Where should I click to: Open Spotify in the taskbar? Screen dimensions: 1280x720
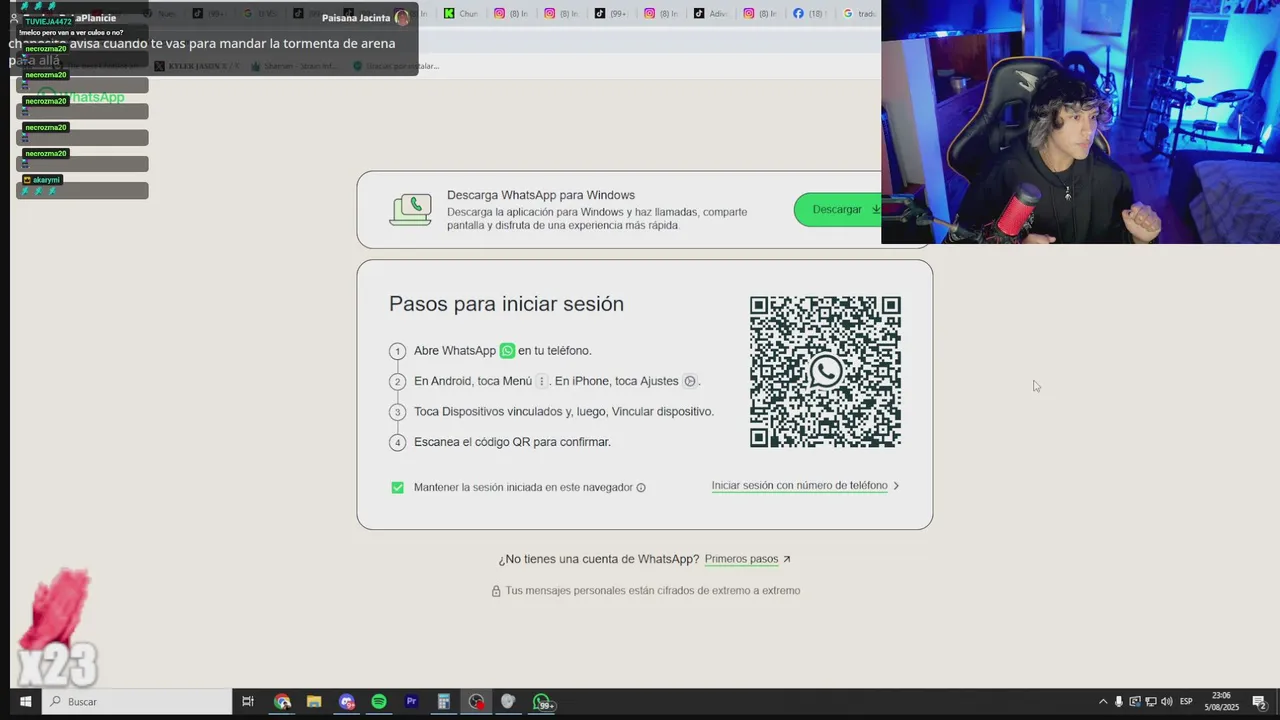pyautogui.click(x=379, y=702)
